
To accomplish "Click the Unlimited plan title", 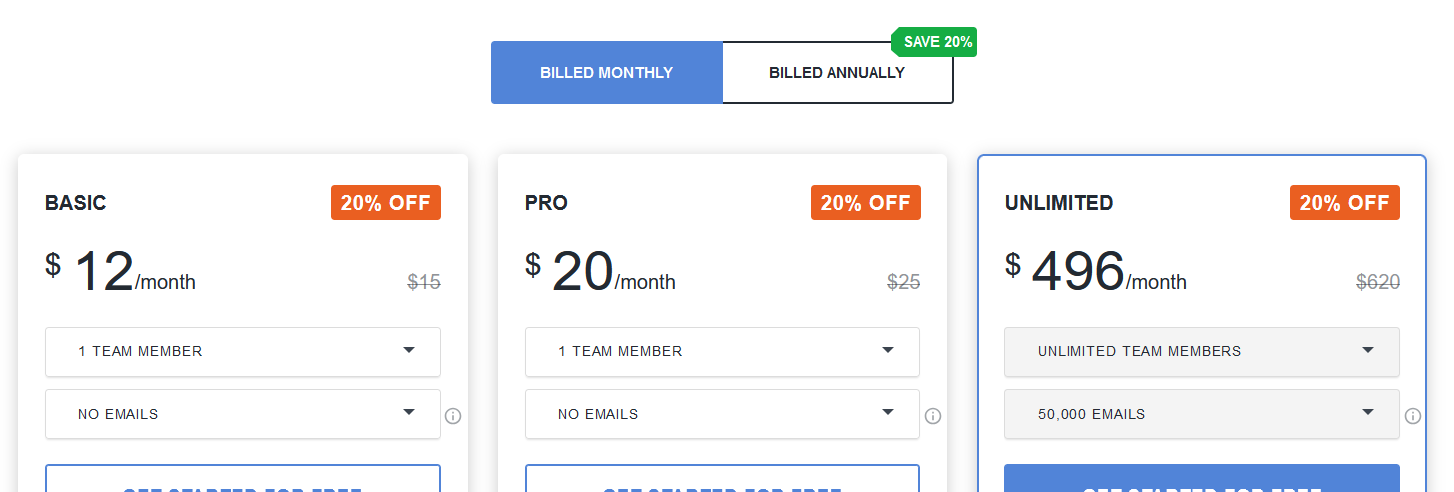I will (1059, 203).
